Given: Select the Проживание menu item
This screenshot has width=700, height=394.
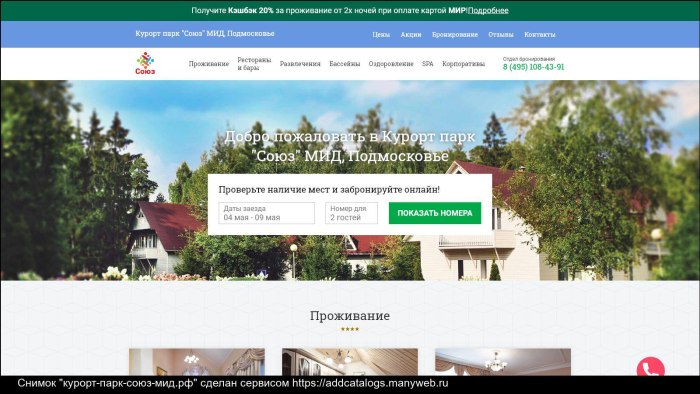Looking at the screenshot, I should coord(208,64).
